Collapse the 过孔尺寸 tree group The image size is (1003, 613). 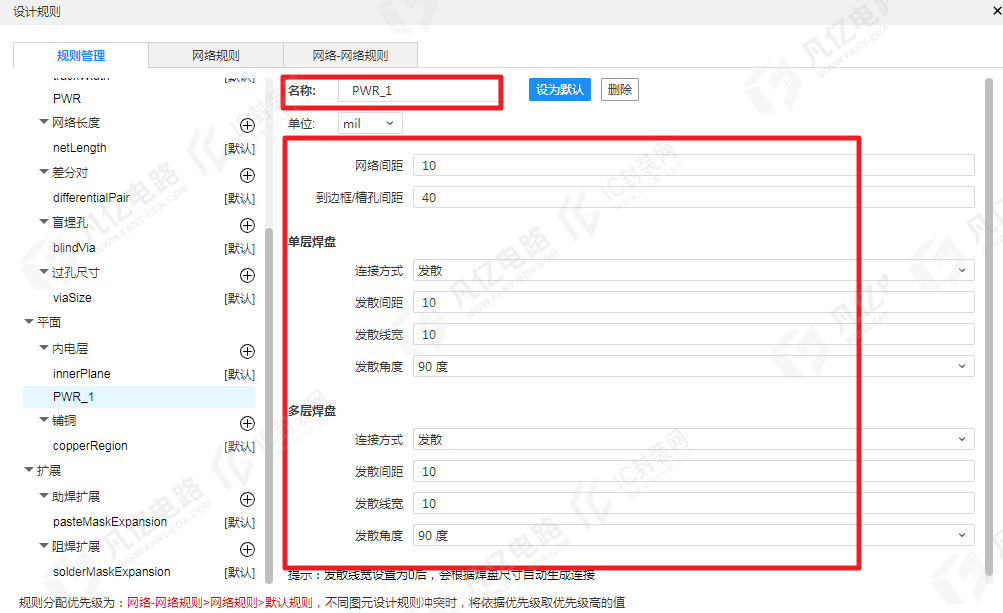click(x=43, y=271)
